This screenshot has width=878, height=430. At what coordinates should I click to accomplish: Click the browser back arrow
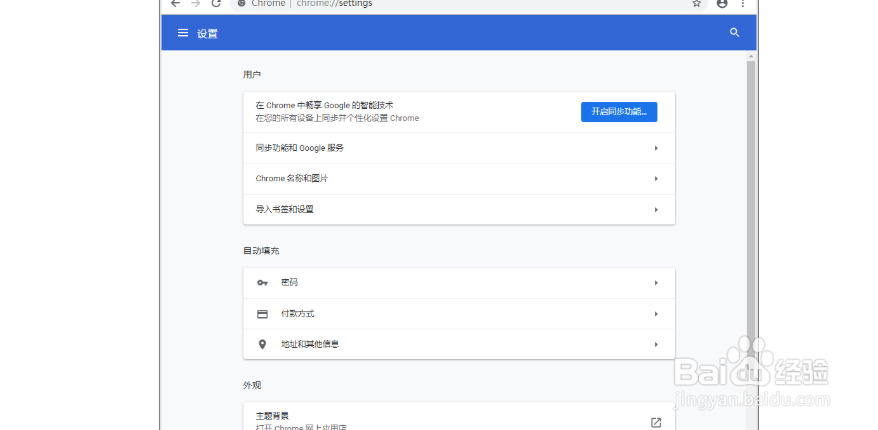[175, 3]
